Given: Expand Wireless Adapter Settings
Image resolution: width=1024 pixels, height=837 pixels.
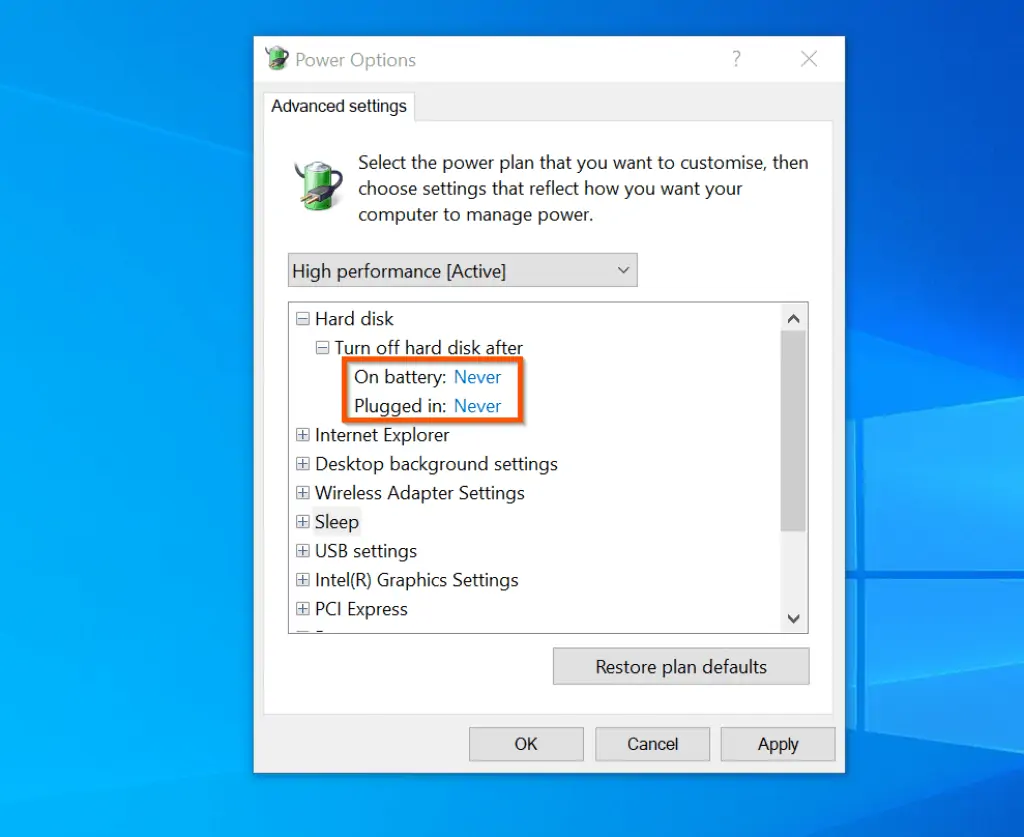Looking at the screenshot, I should click(x=302, y=492).
